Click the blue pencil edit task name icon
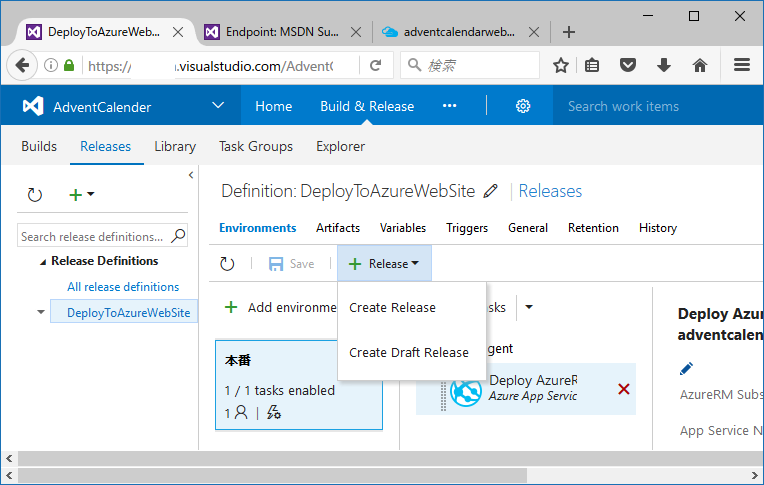 tap(687, 369)
